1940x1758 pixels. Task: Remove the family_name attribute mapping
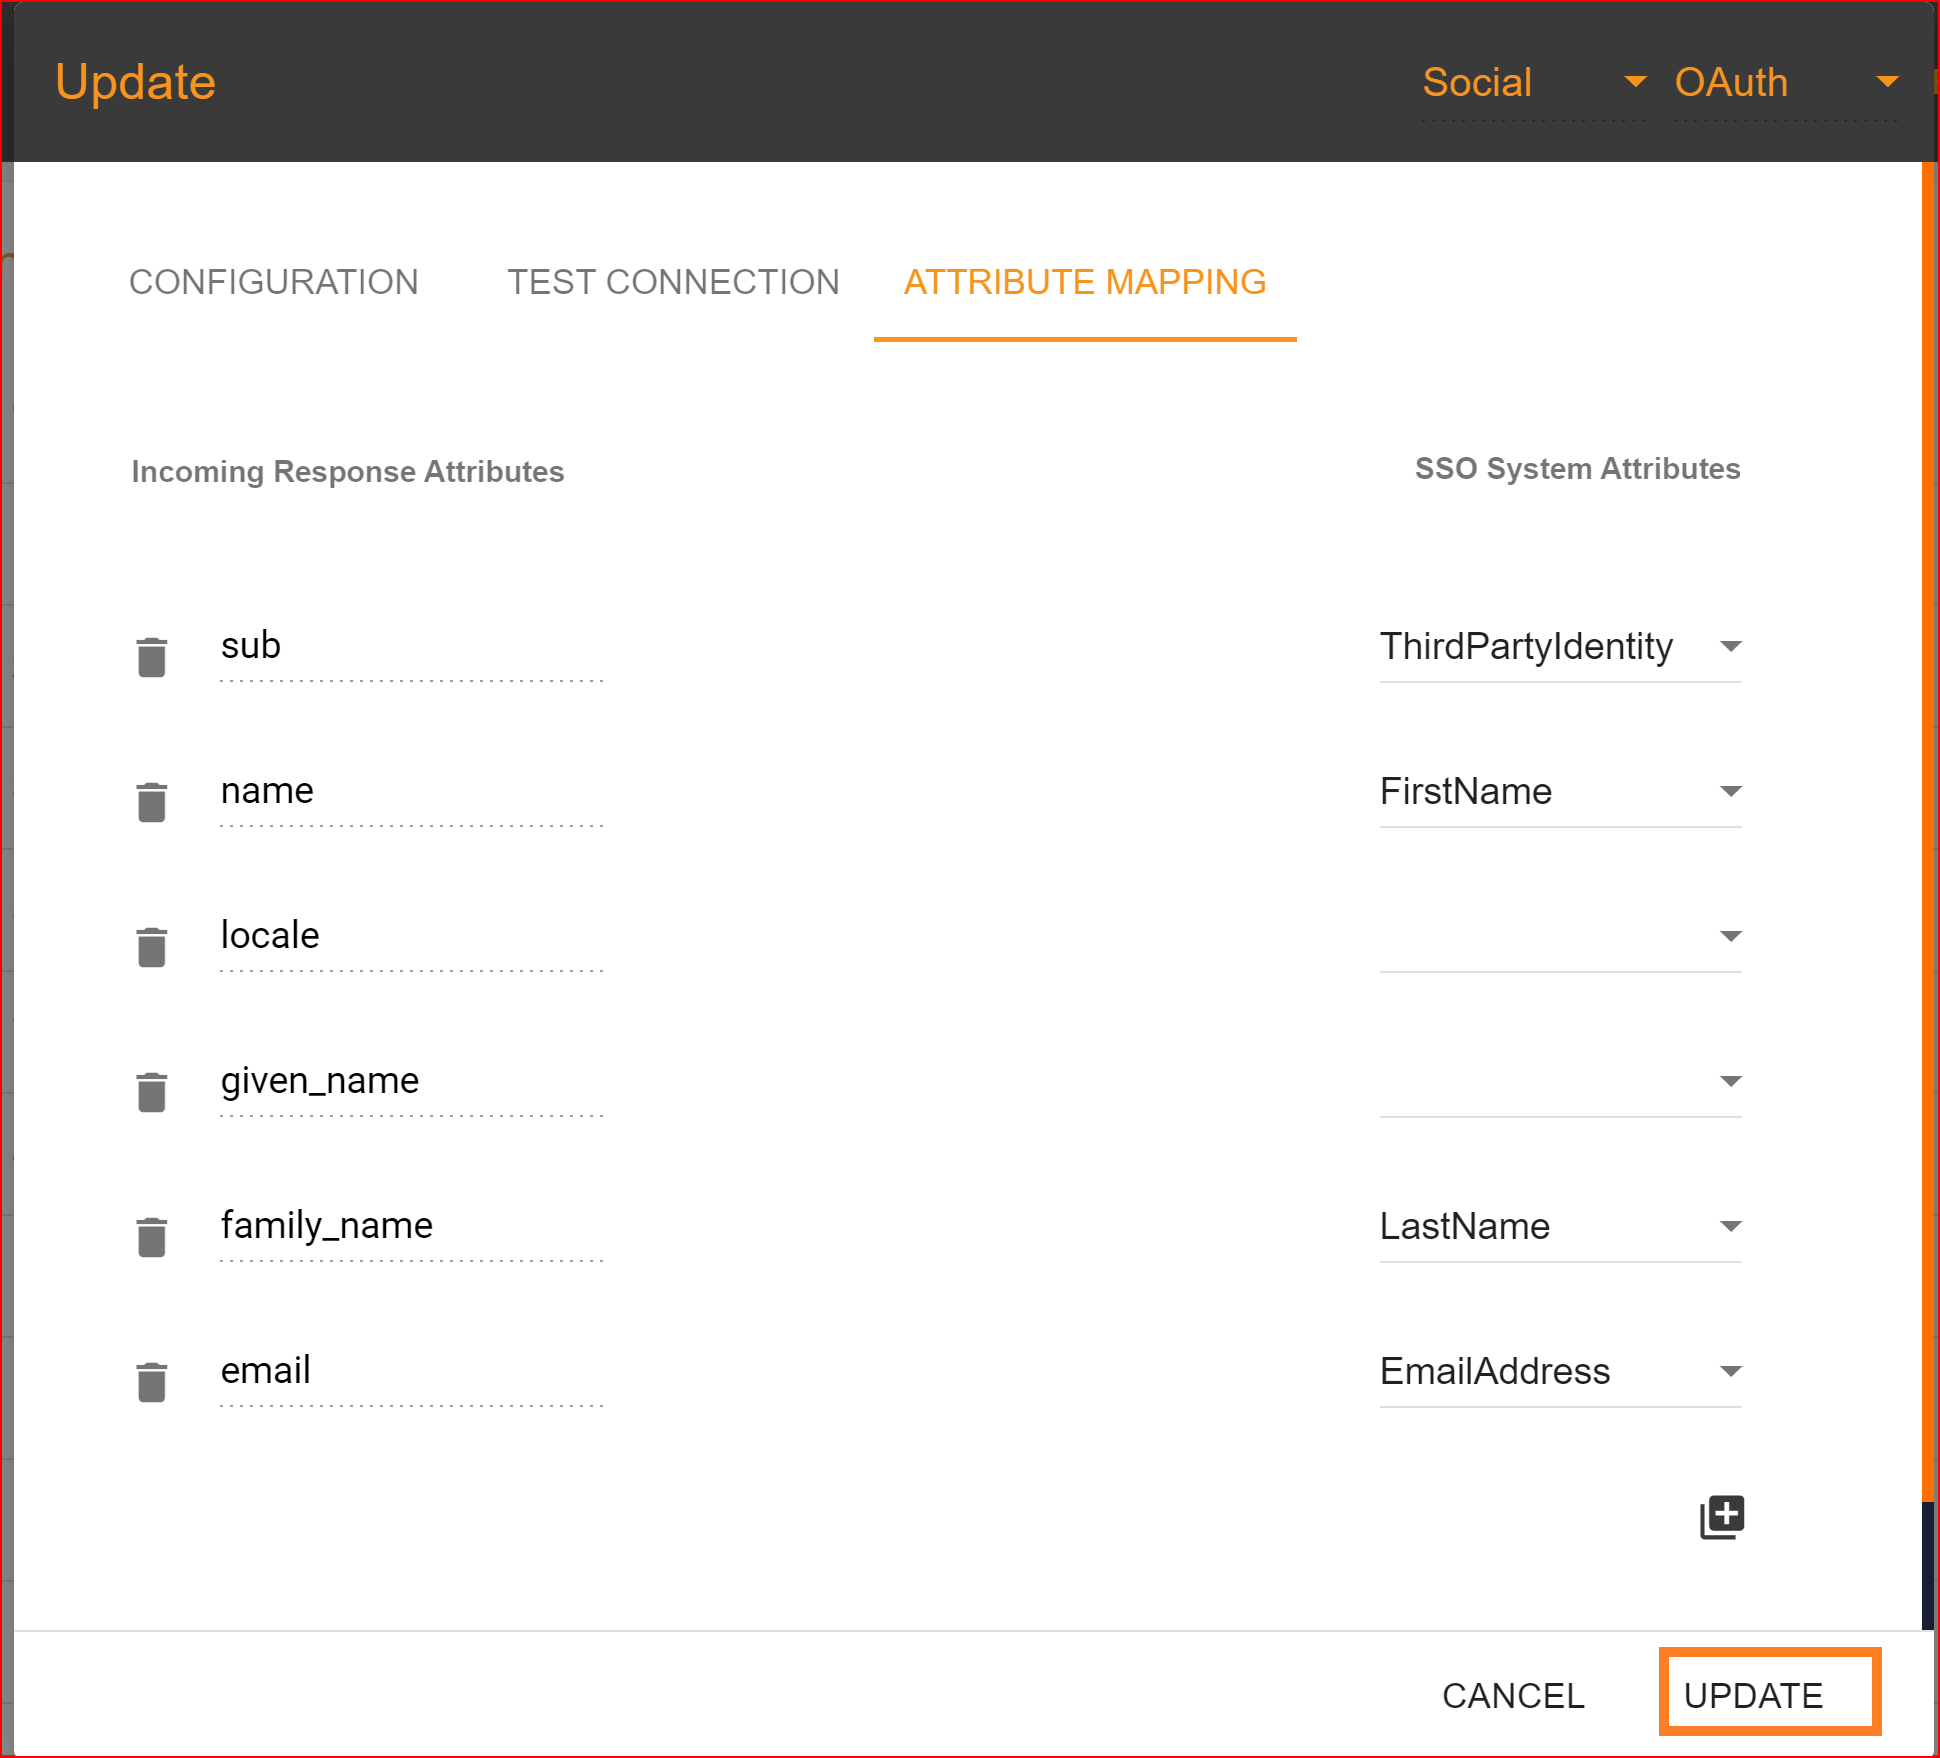pyautogui.click(x=152, y=1237)
